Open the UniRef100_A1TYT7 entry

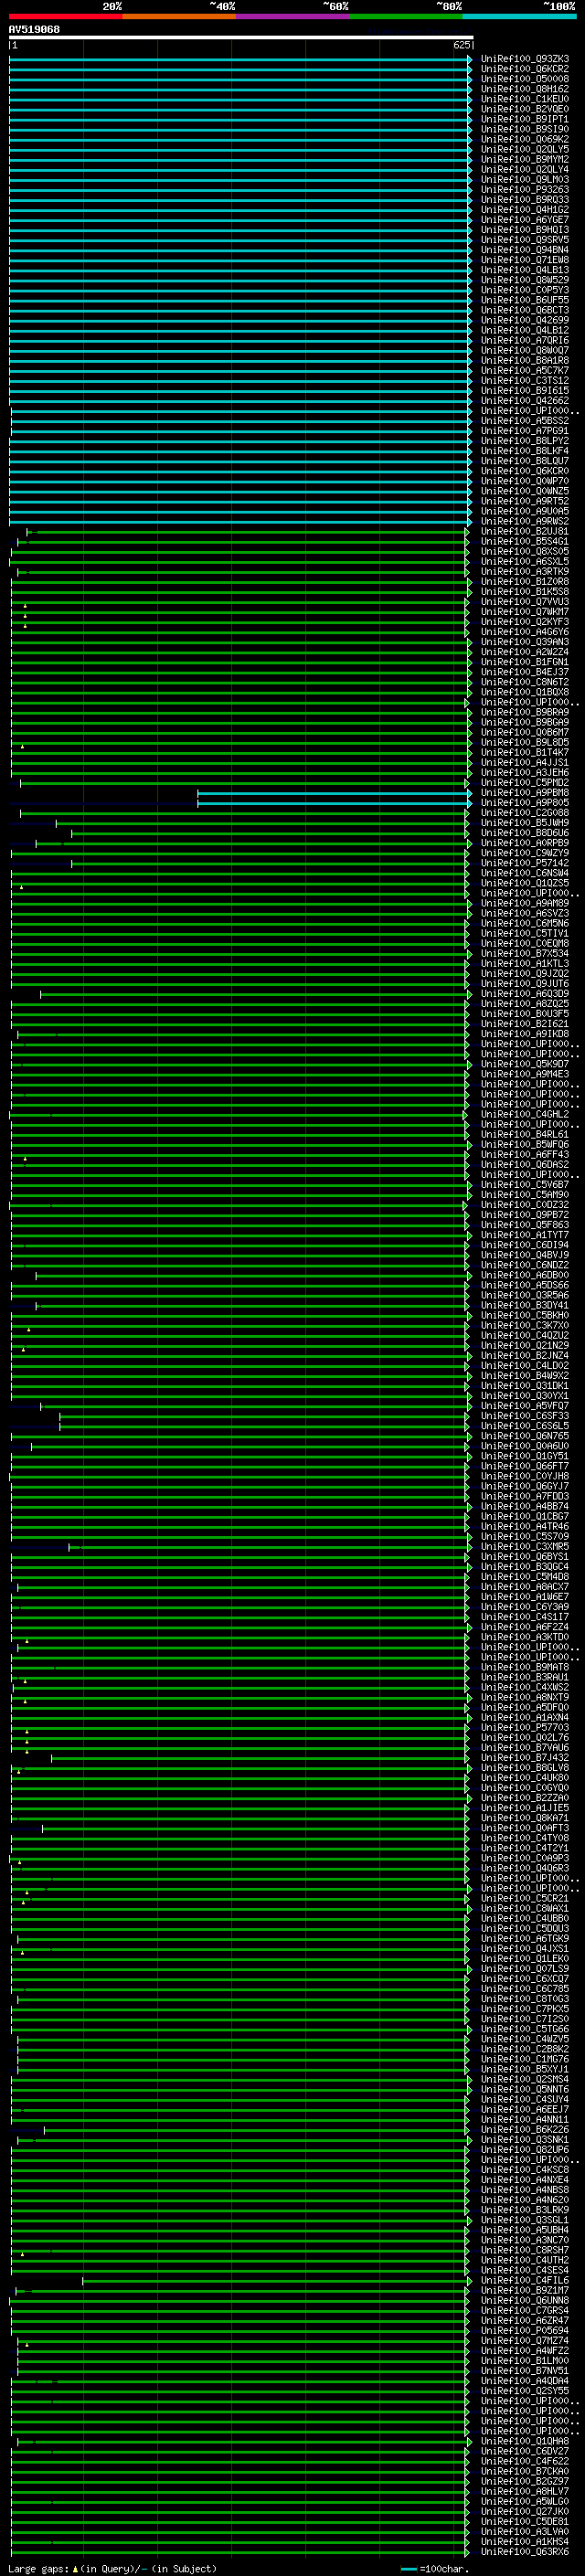point(525,1235)
